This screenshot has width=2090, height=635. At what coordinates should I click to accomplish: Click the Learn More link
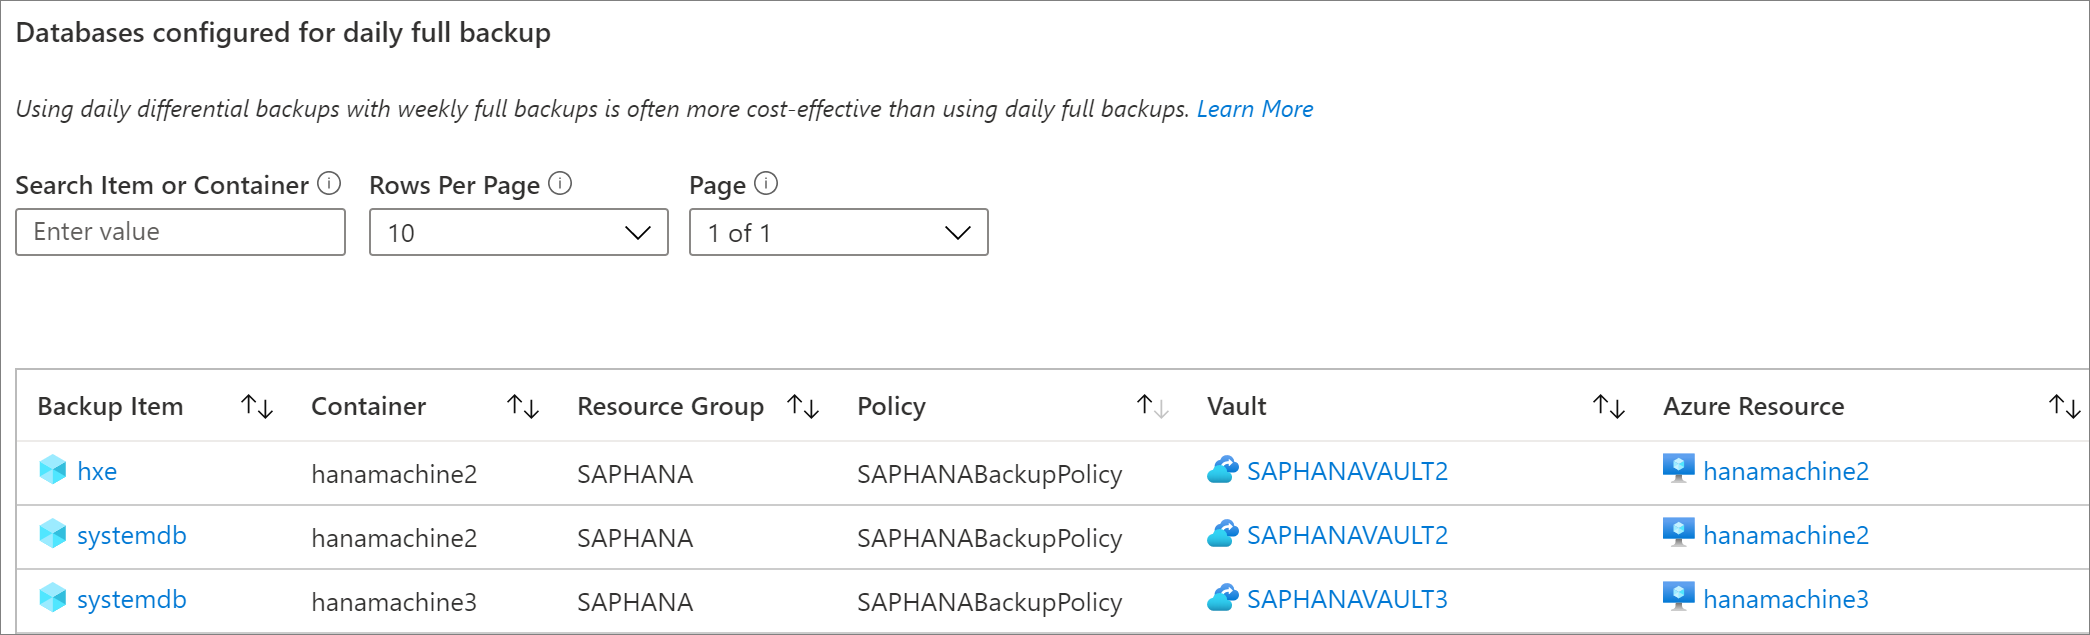1255,109
